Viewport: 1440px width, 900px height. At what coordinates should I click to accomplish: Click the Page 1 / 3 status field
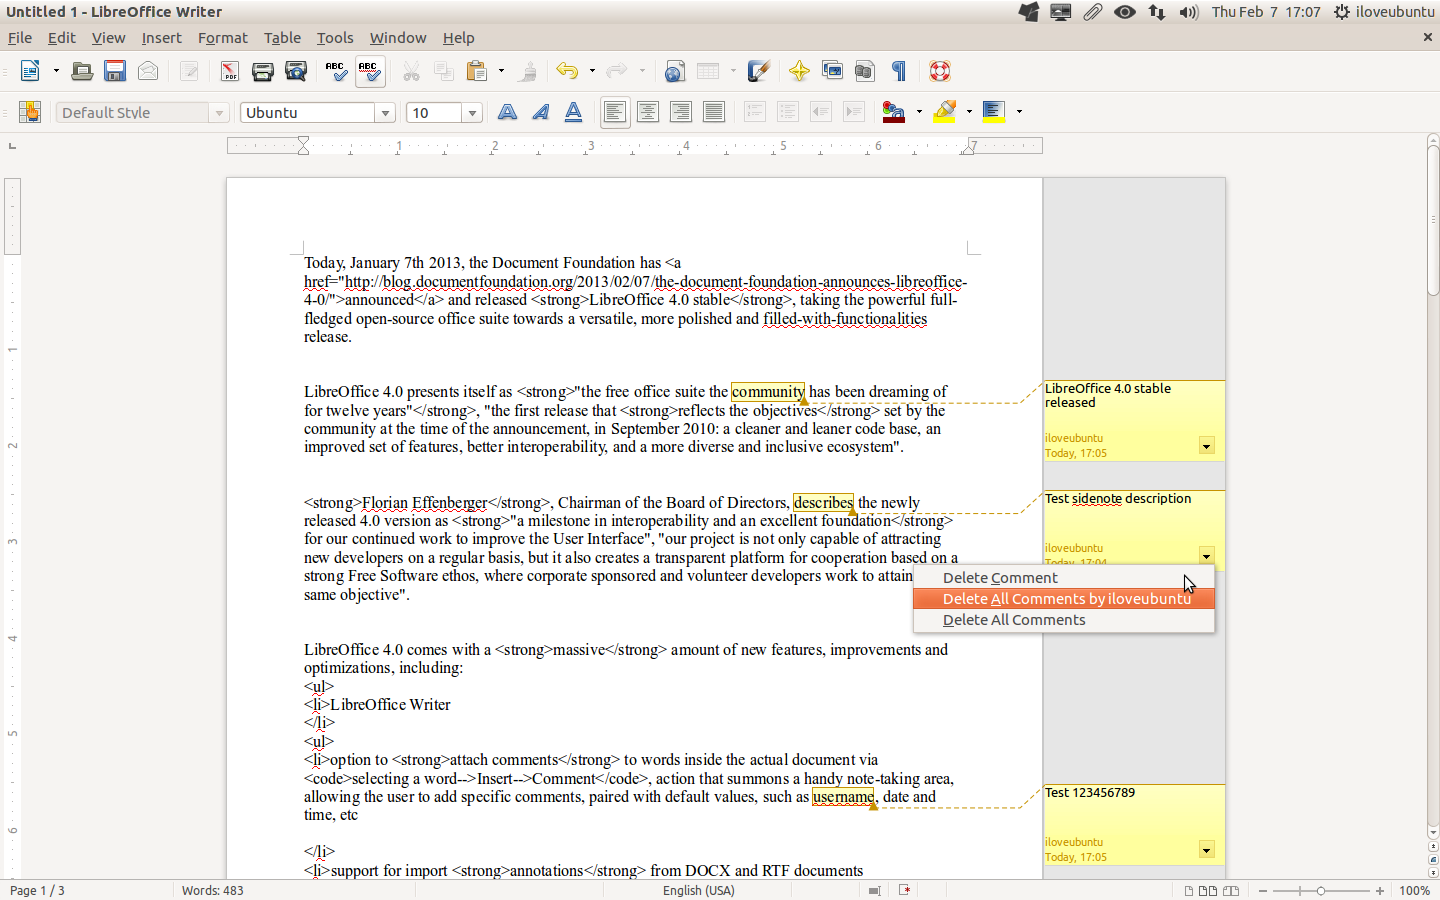[x=37, y=890]
